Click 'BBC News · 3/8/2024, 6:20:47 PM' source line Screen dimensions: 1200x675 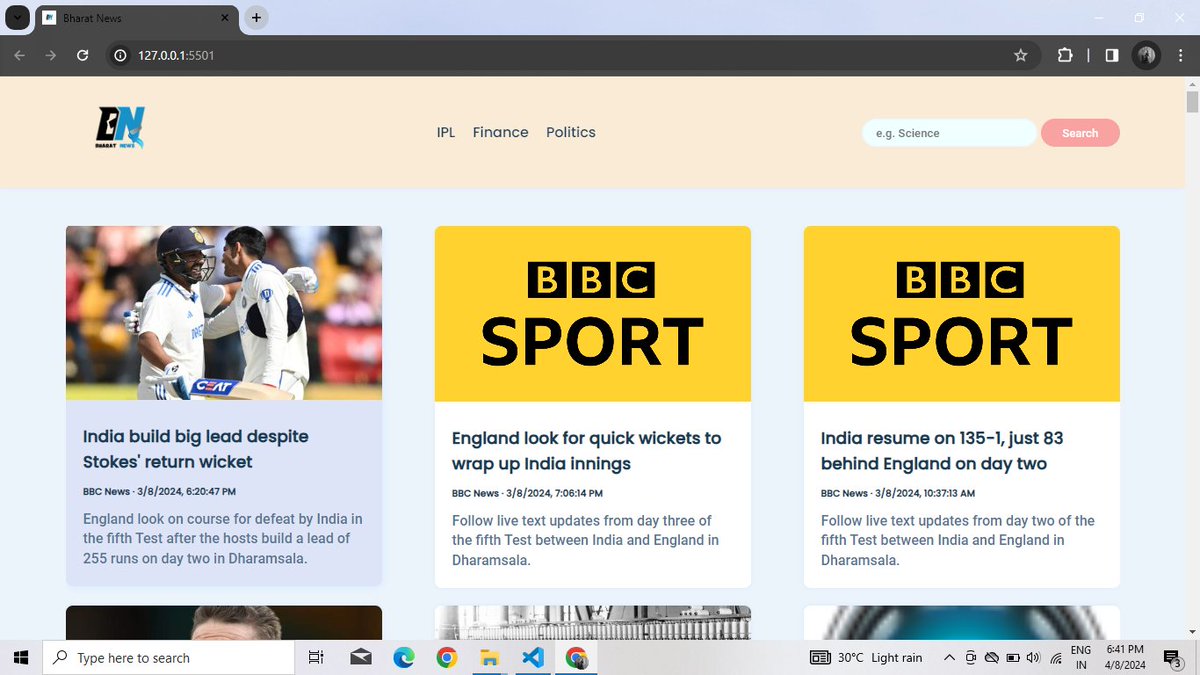click(x=159, y=491)
